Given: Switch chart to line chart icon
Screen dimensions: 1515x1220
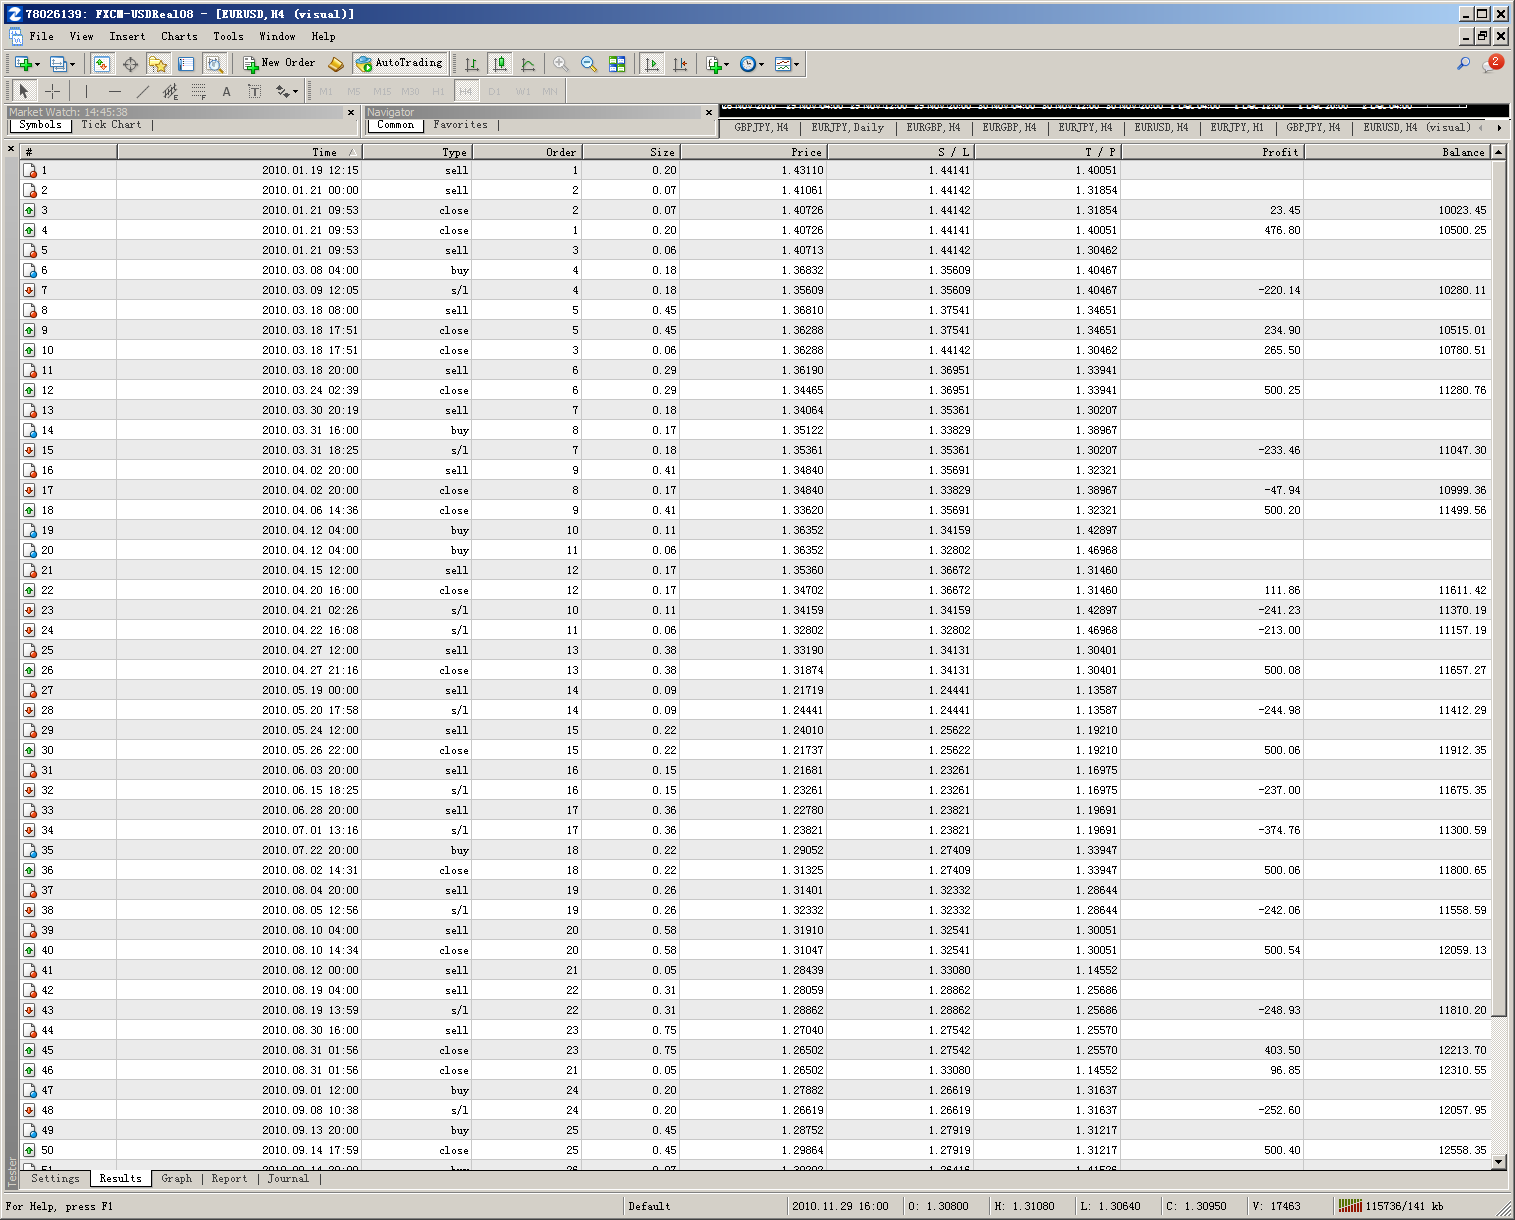Looking at the screenshot, I should coord(528,64).
